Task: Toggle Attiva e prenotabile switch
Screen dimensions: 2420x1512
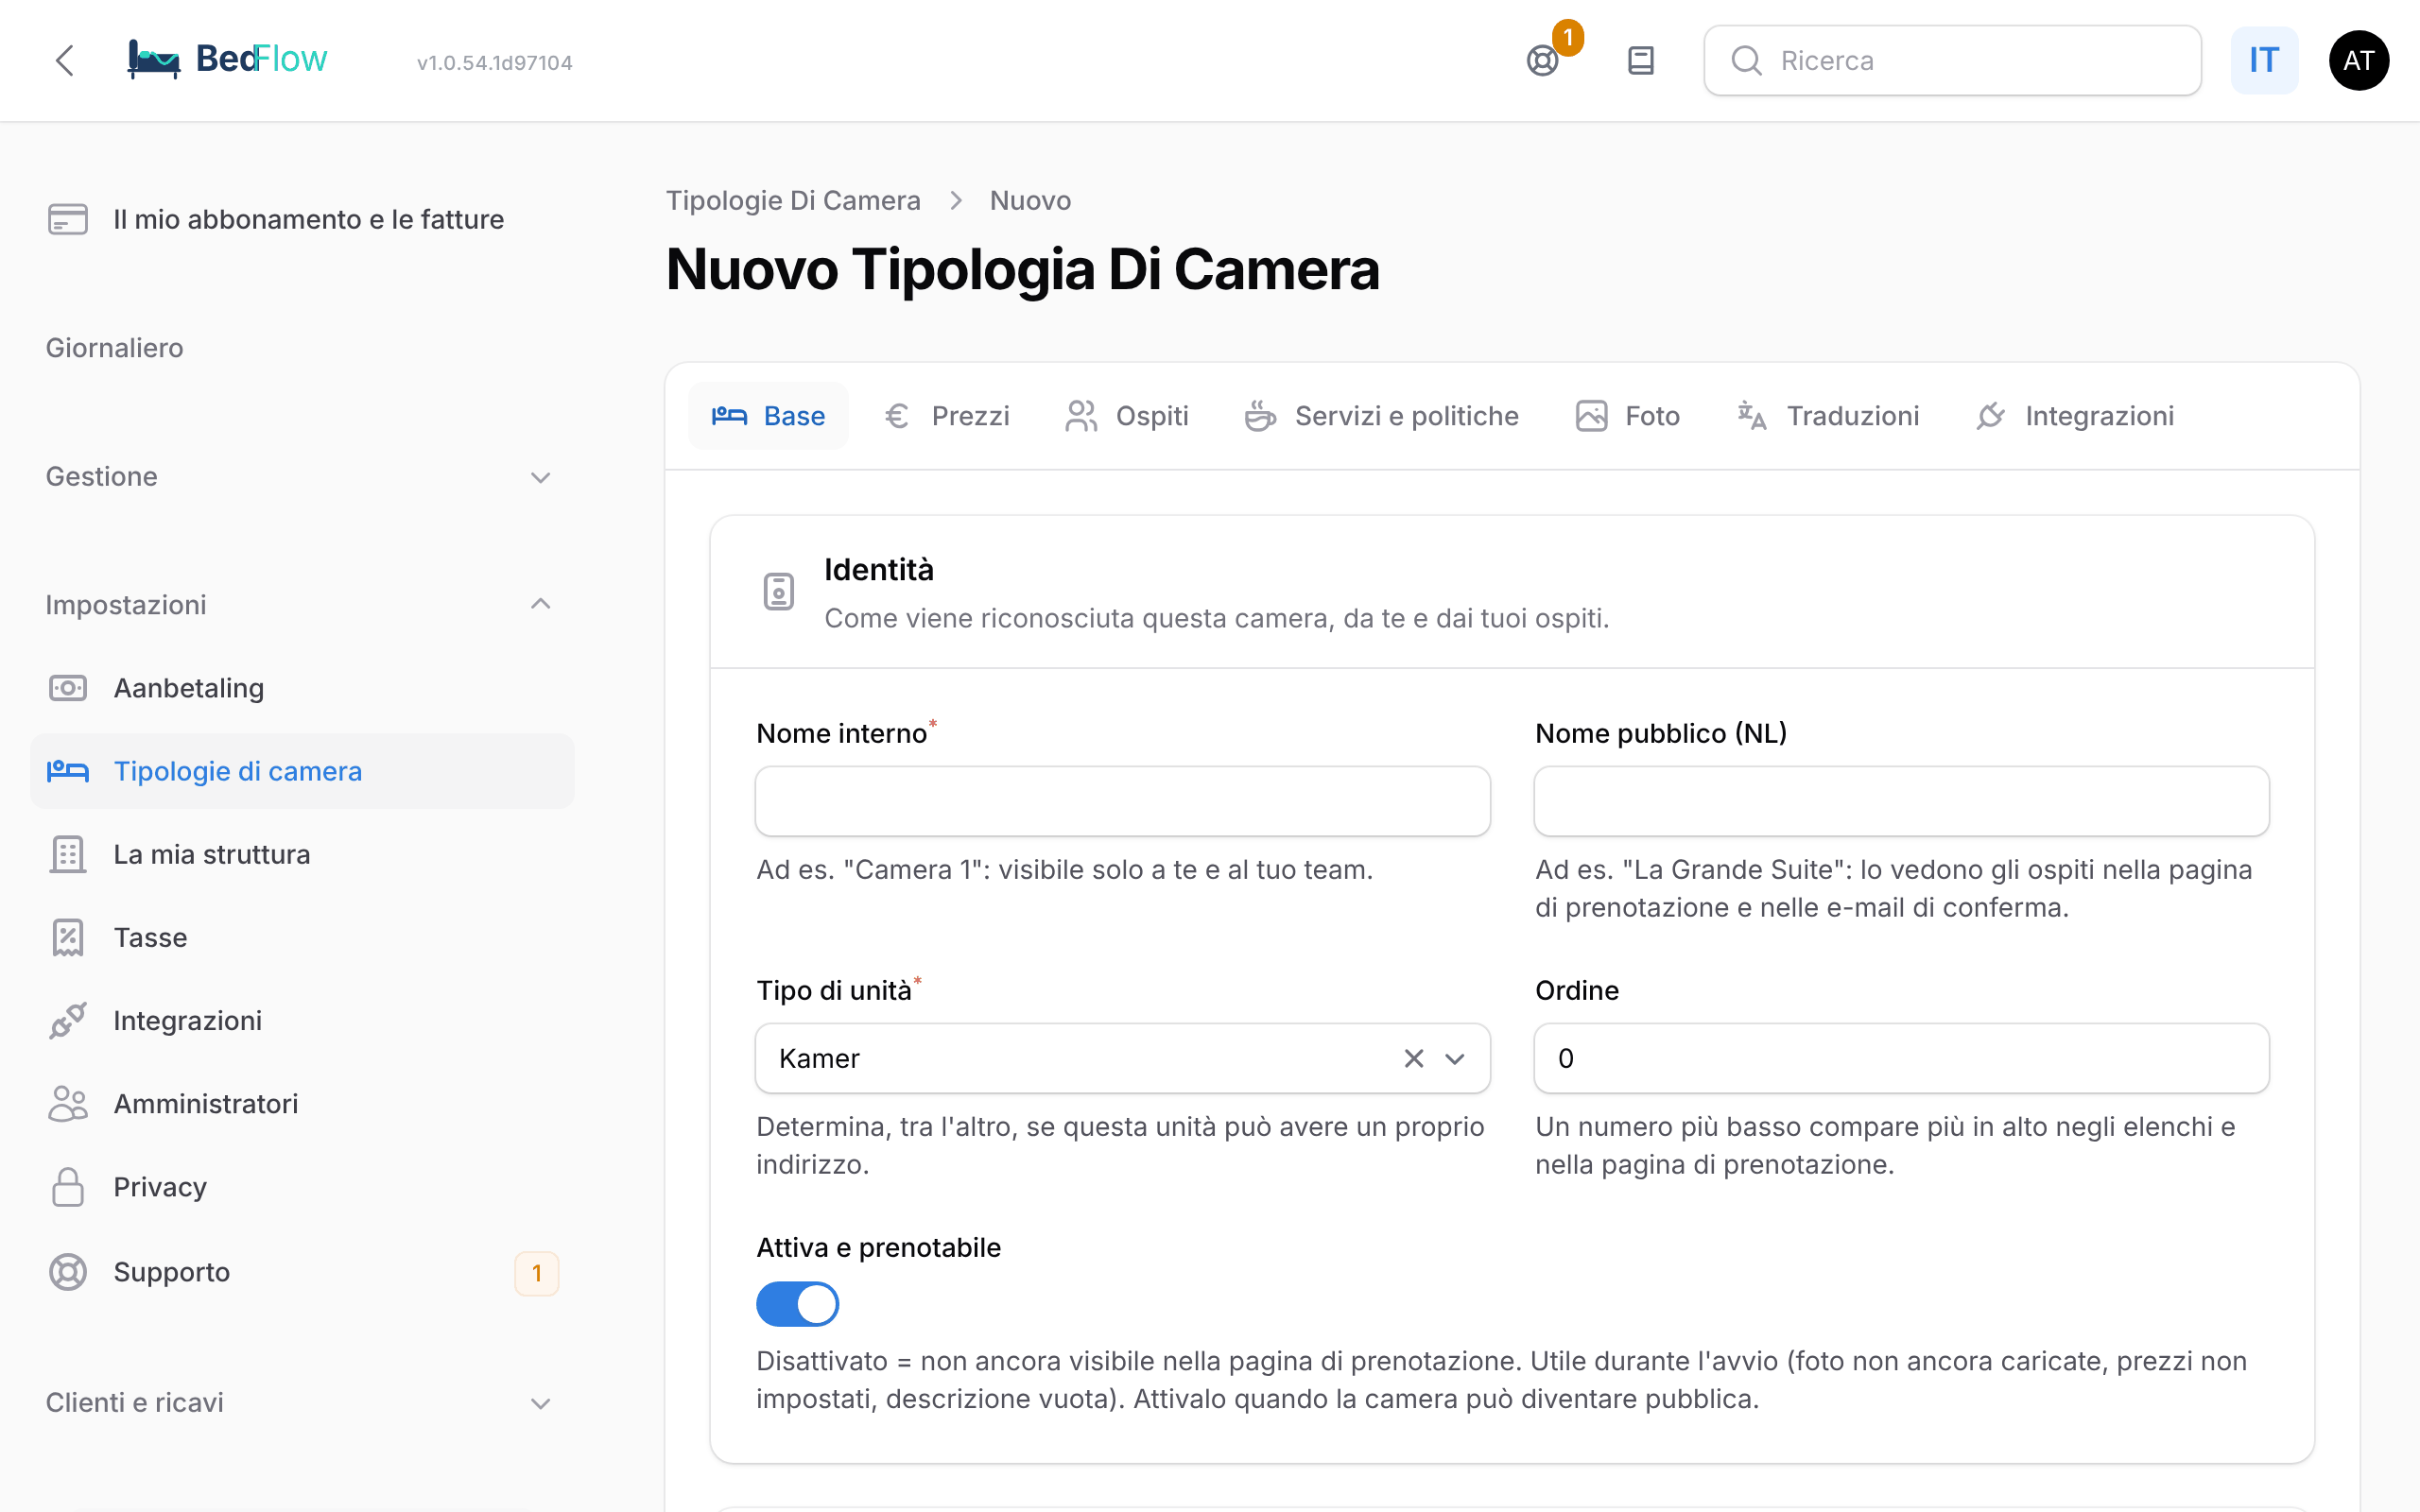Action: click(797, 1304)
